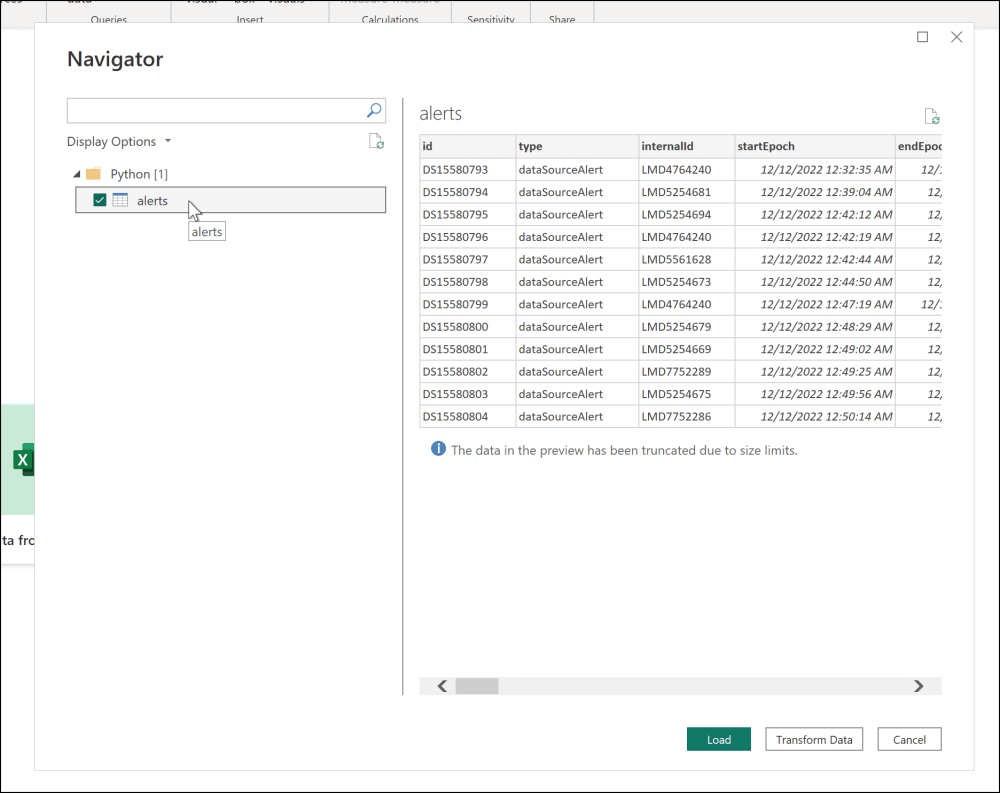
Task: Select the startEpoch column header
Action: (814, 146)
